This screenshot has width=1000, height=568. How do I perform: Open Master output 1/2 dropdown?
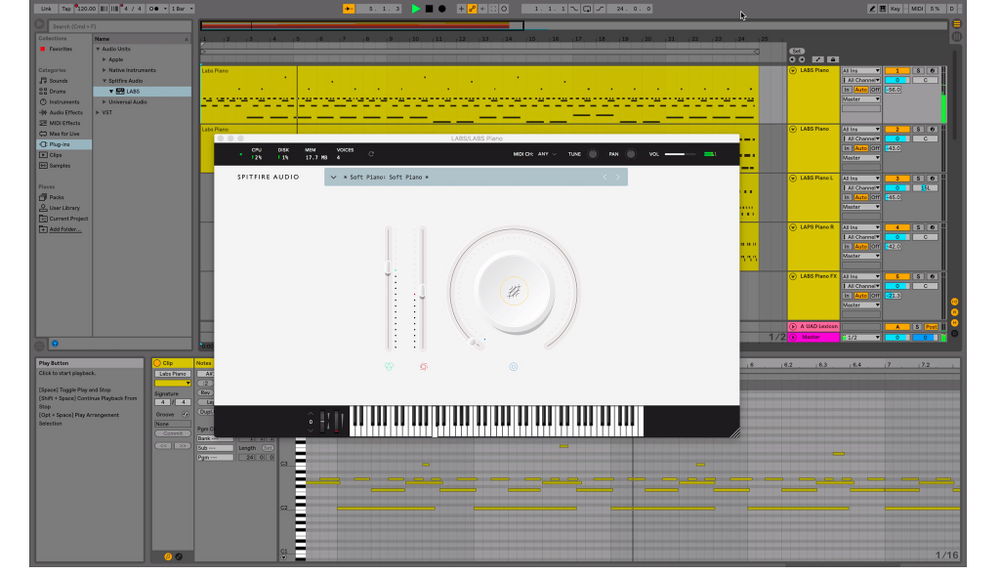[x=861, y=337]
